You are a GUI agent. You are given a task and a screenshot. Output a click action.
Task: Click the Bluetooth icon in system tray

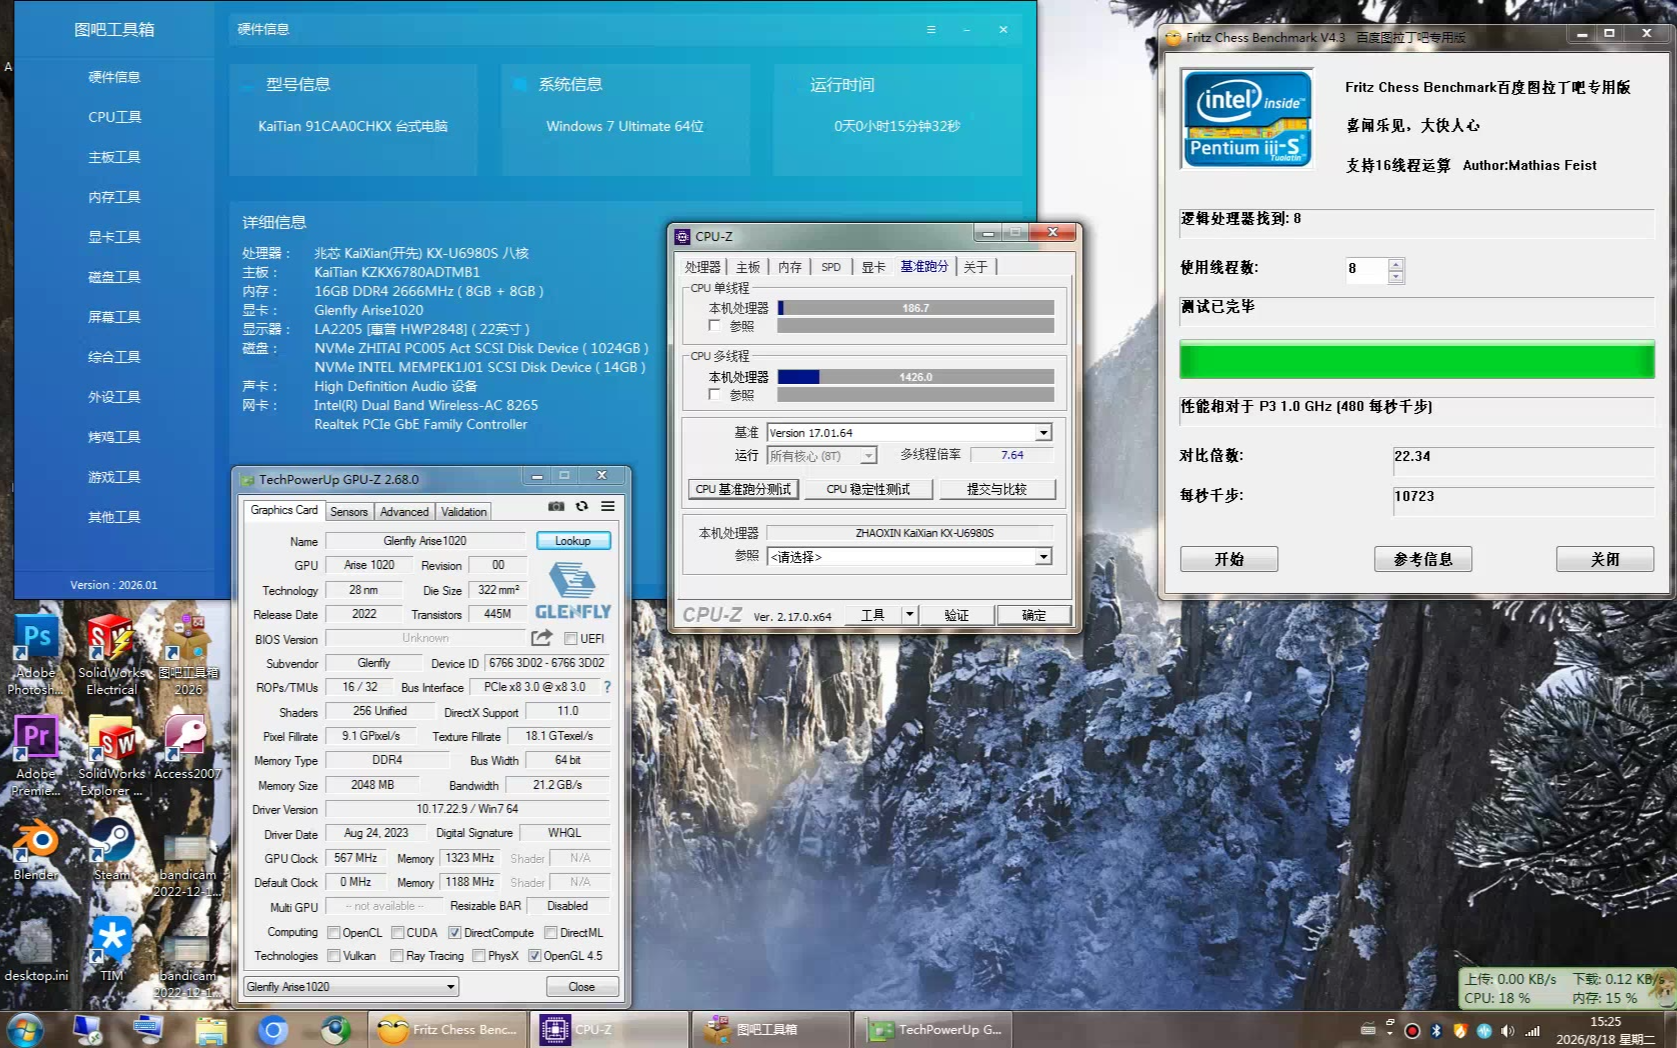[x=1436, y=1031]
